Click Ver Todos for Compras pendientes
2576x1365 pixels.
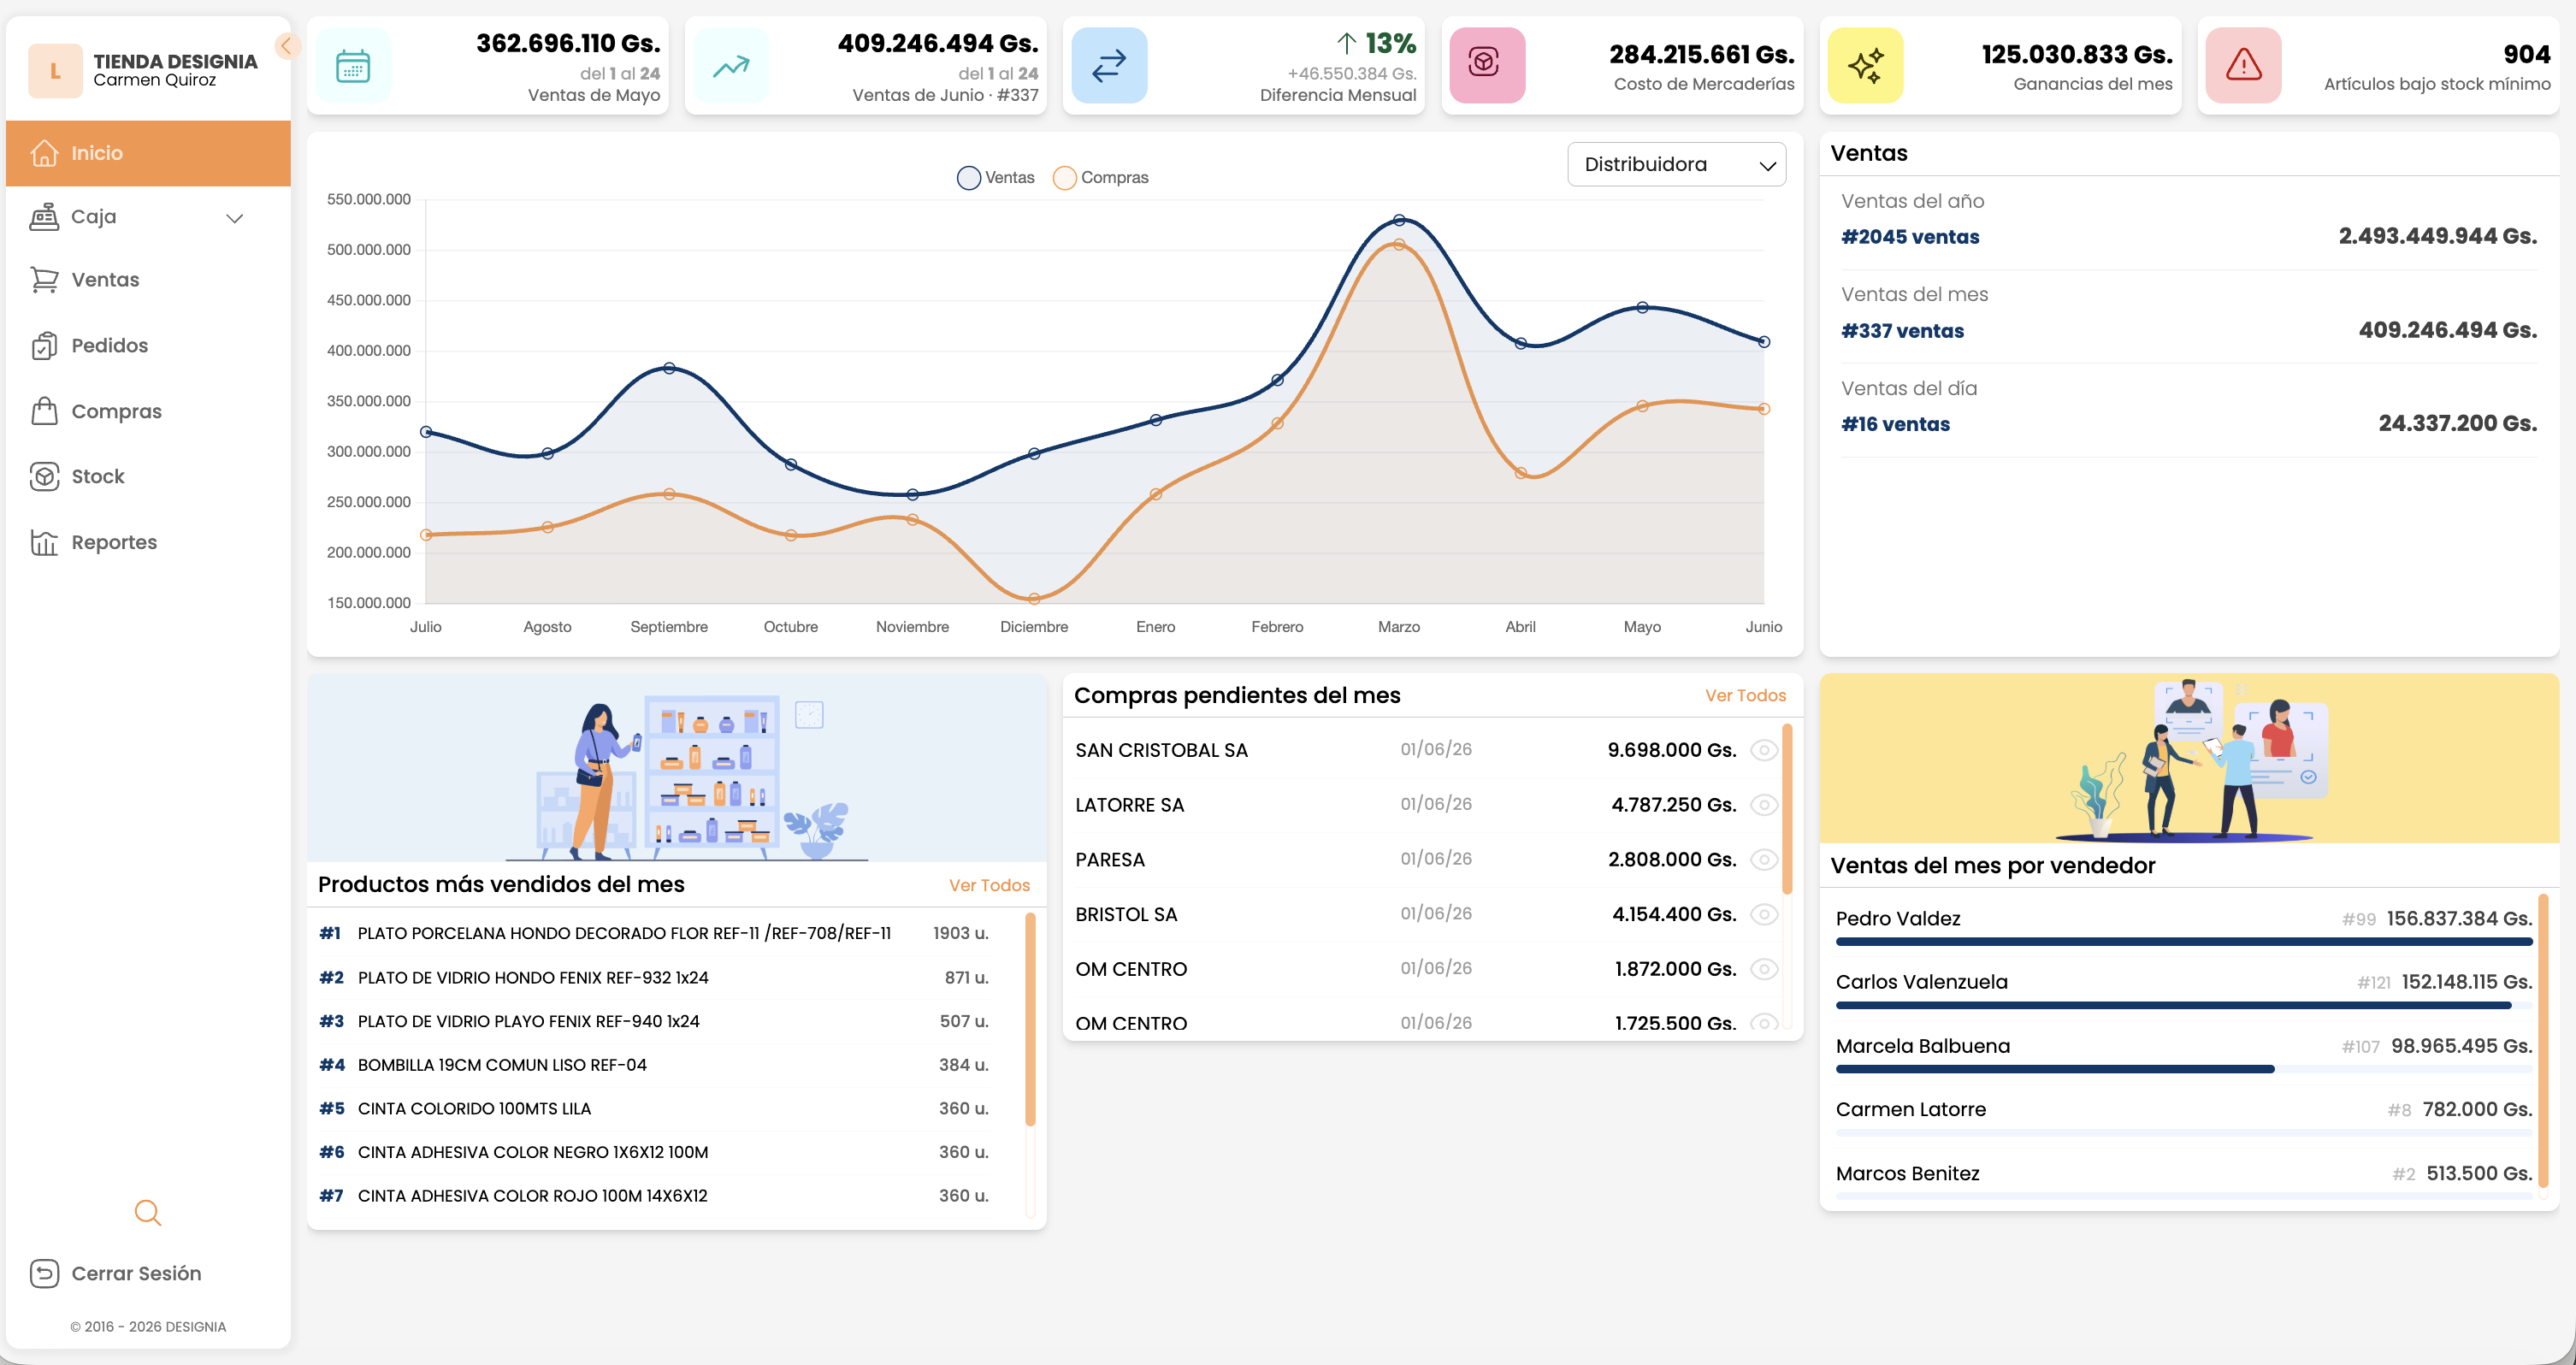pos(1745,696)
